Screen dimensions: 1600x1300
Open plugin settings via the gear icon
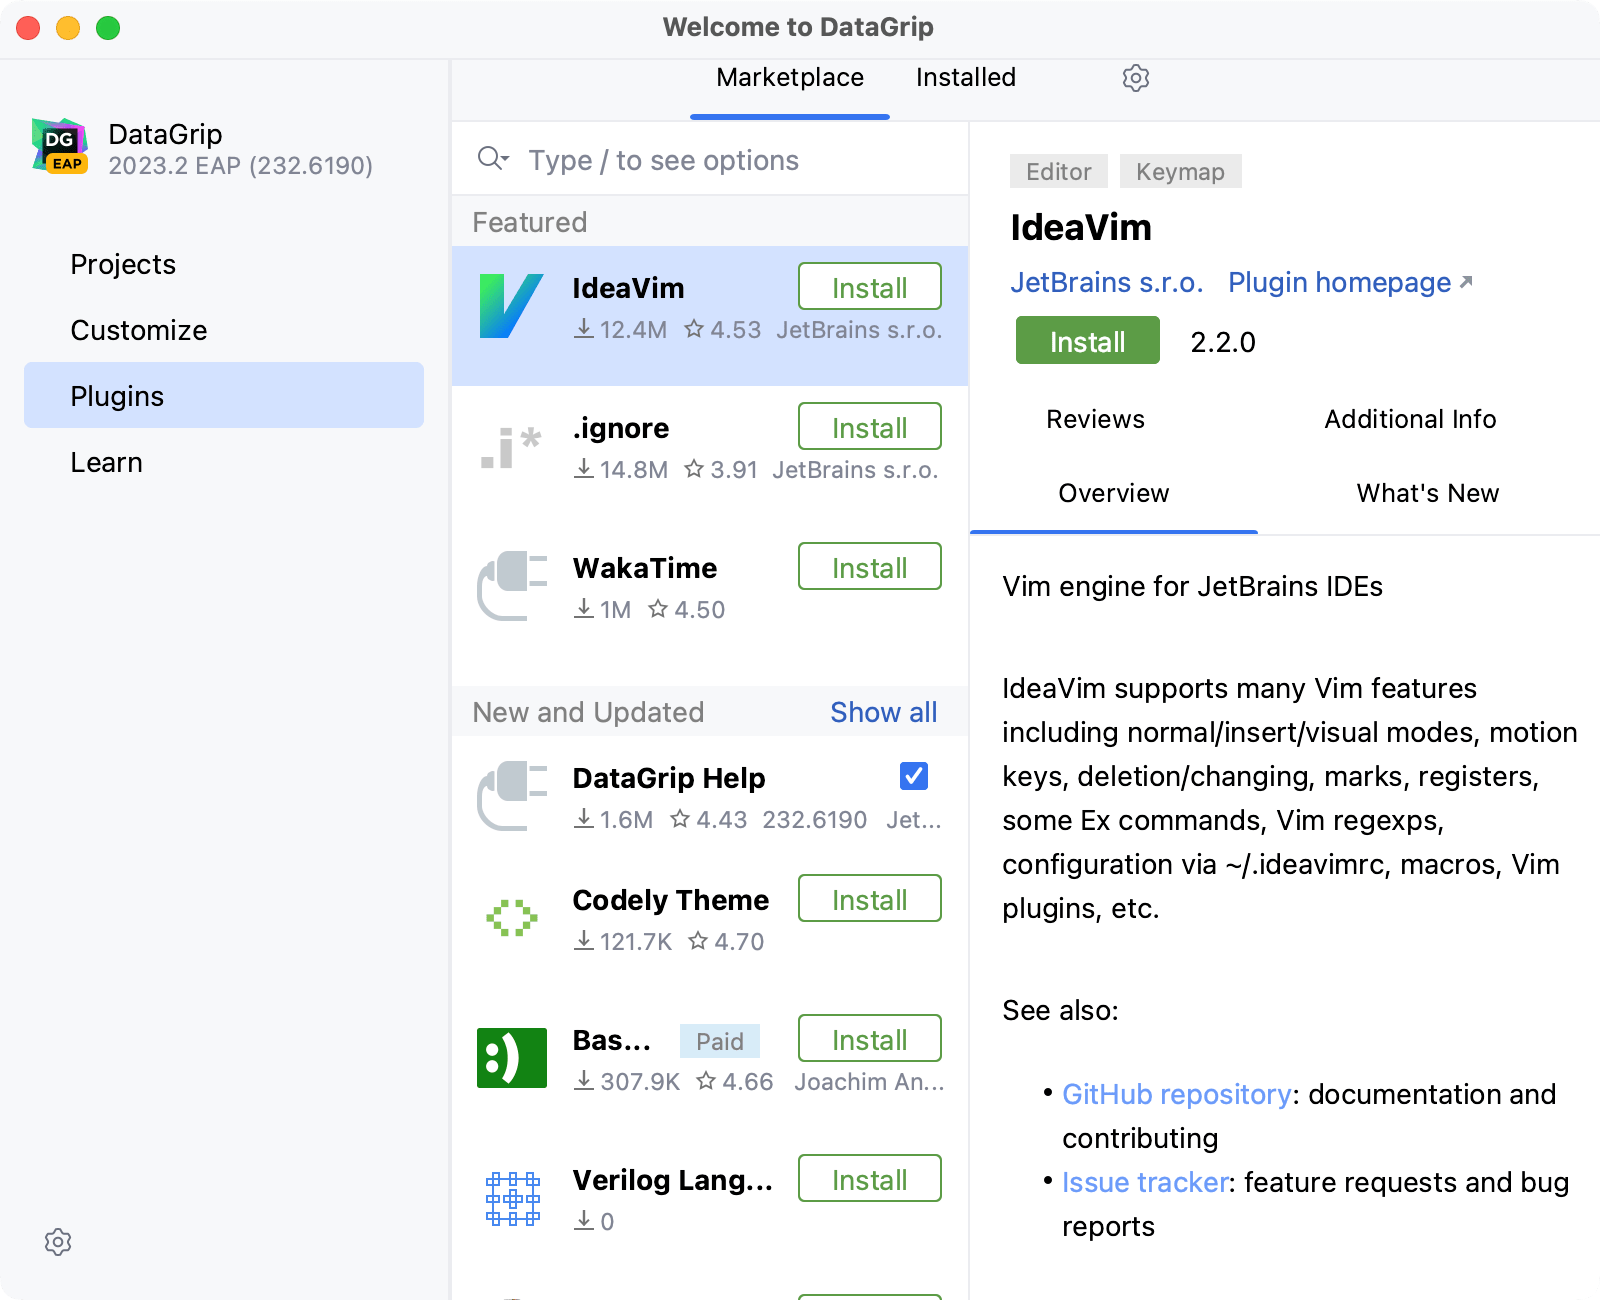click(x=1136, y=78)
